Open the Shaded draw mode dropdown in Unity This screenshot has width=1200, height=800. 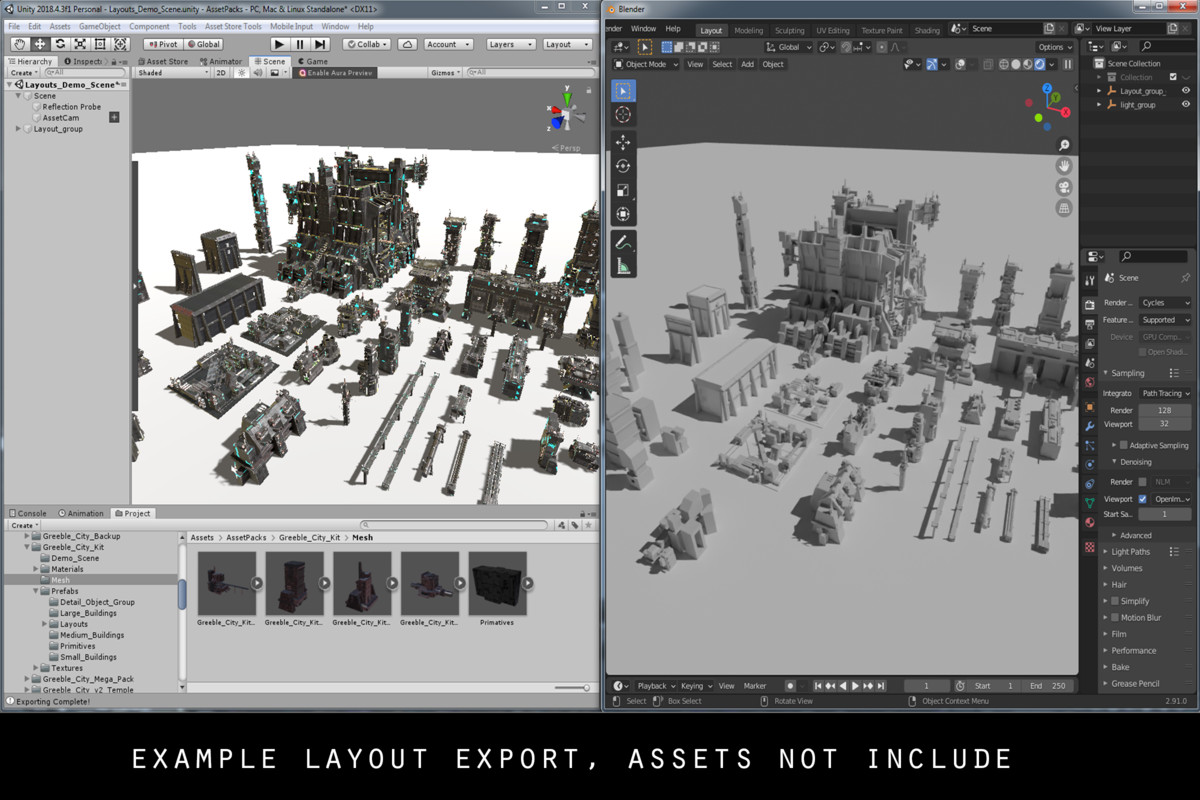click(x=172, y=72)
